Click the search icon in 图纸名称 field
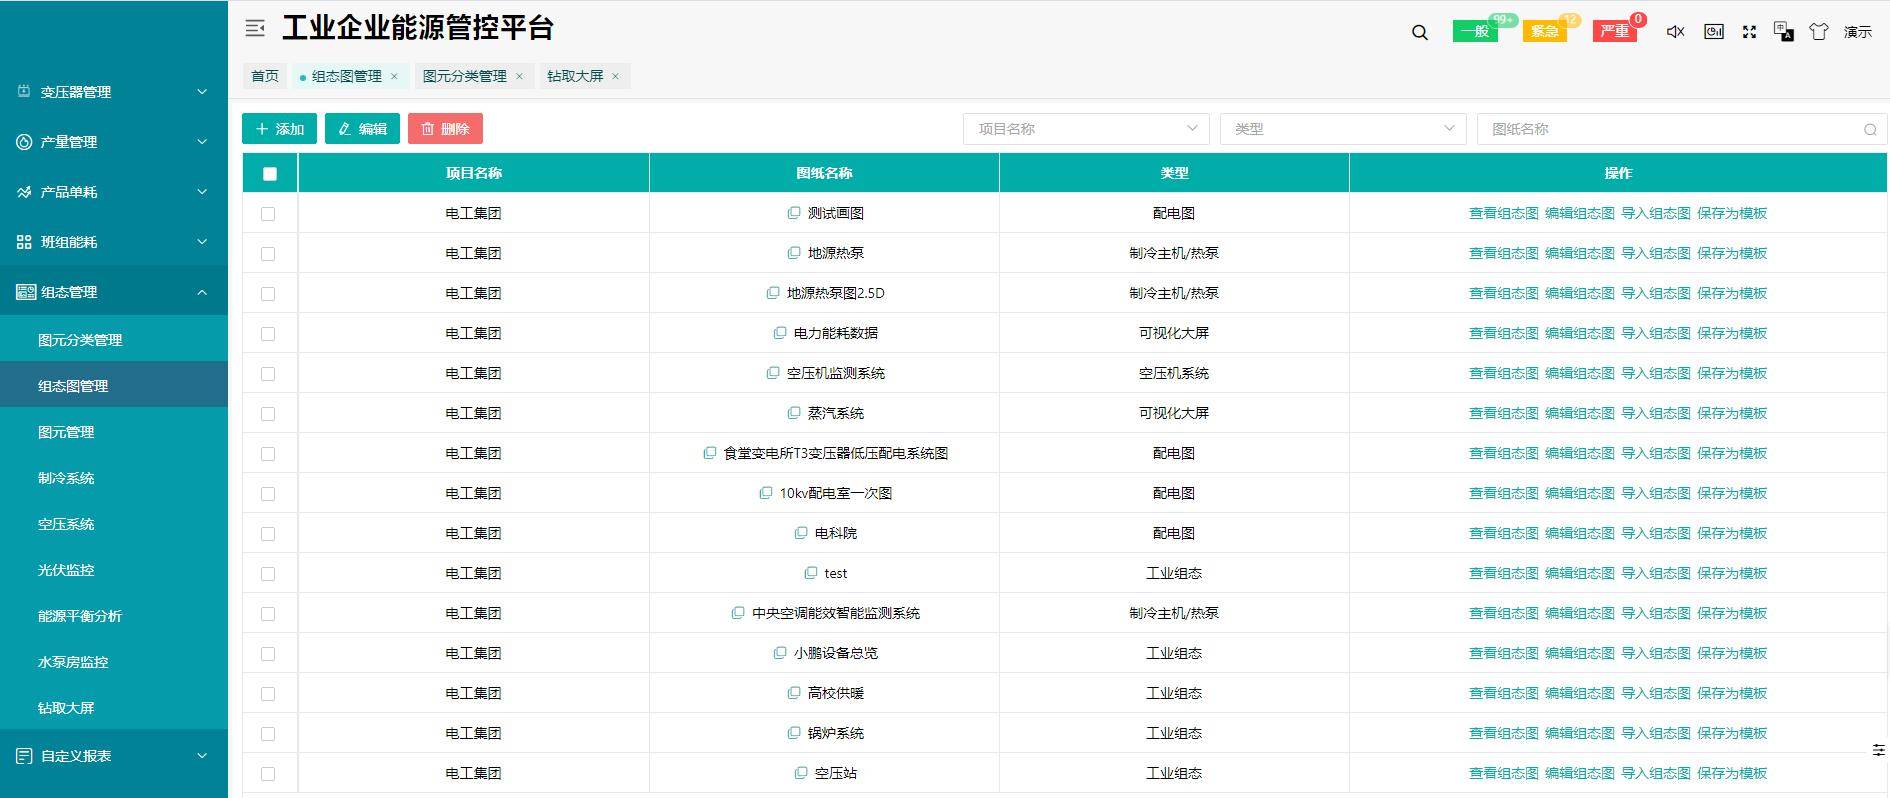 click(1870, 129)
